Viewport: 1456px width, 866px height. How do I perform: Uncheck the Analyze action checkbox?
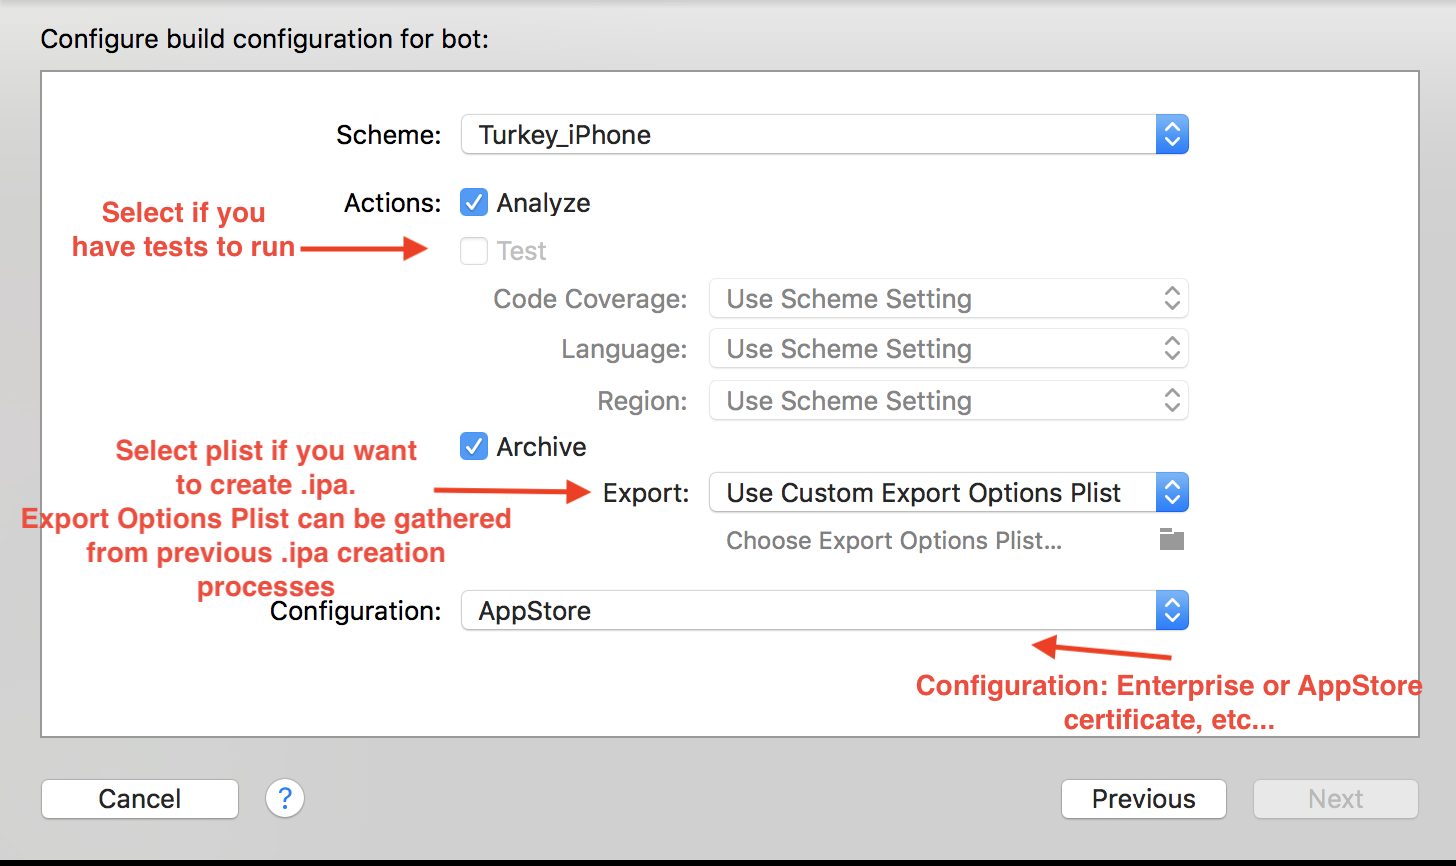[473, 203]
